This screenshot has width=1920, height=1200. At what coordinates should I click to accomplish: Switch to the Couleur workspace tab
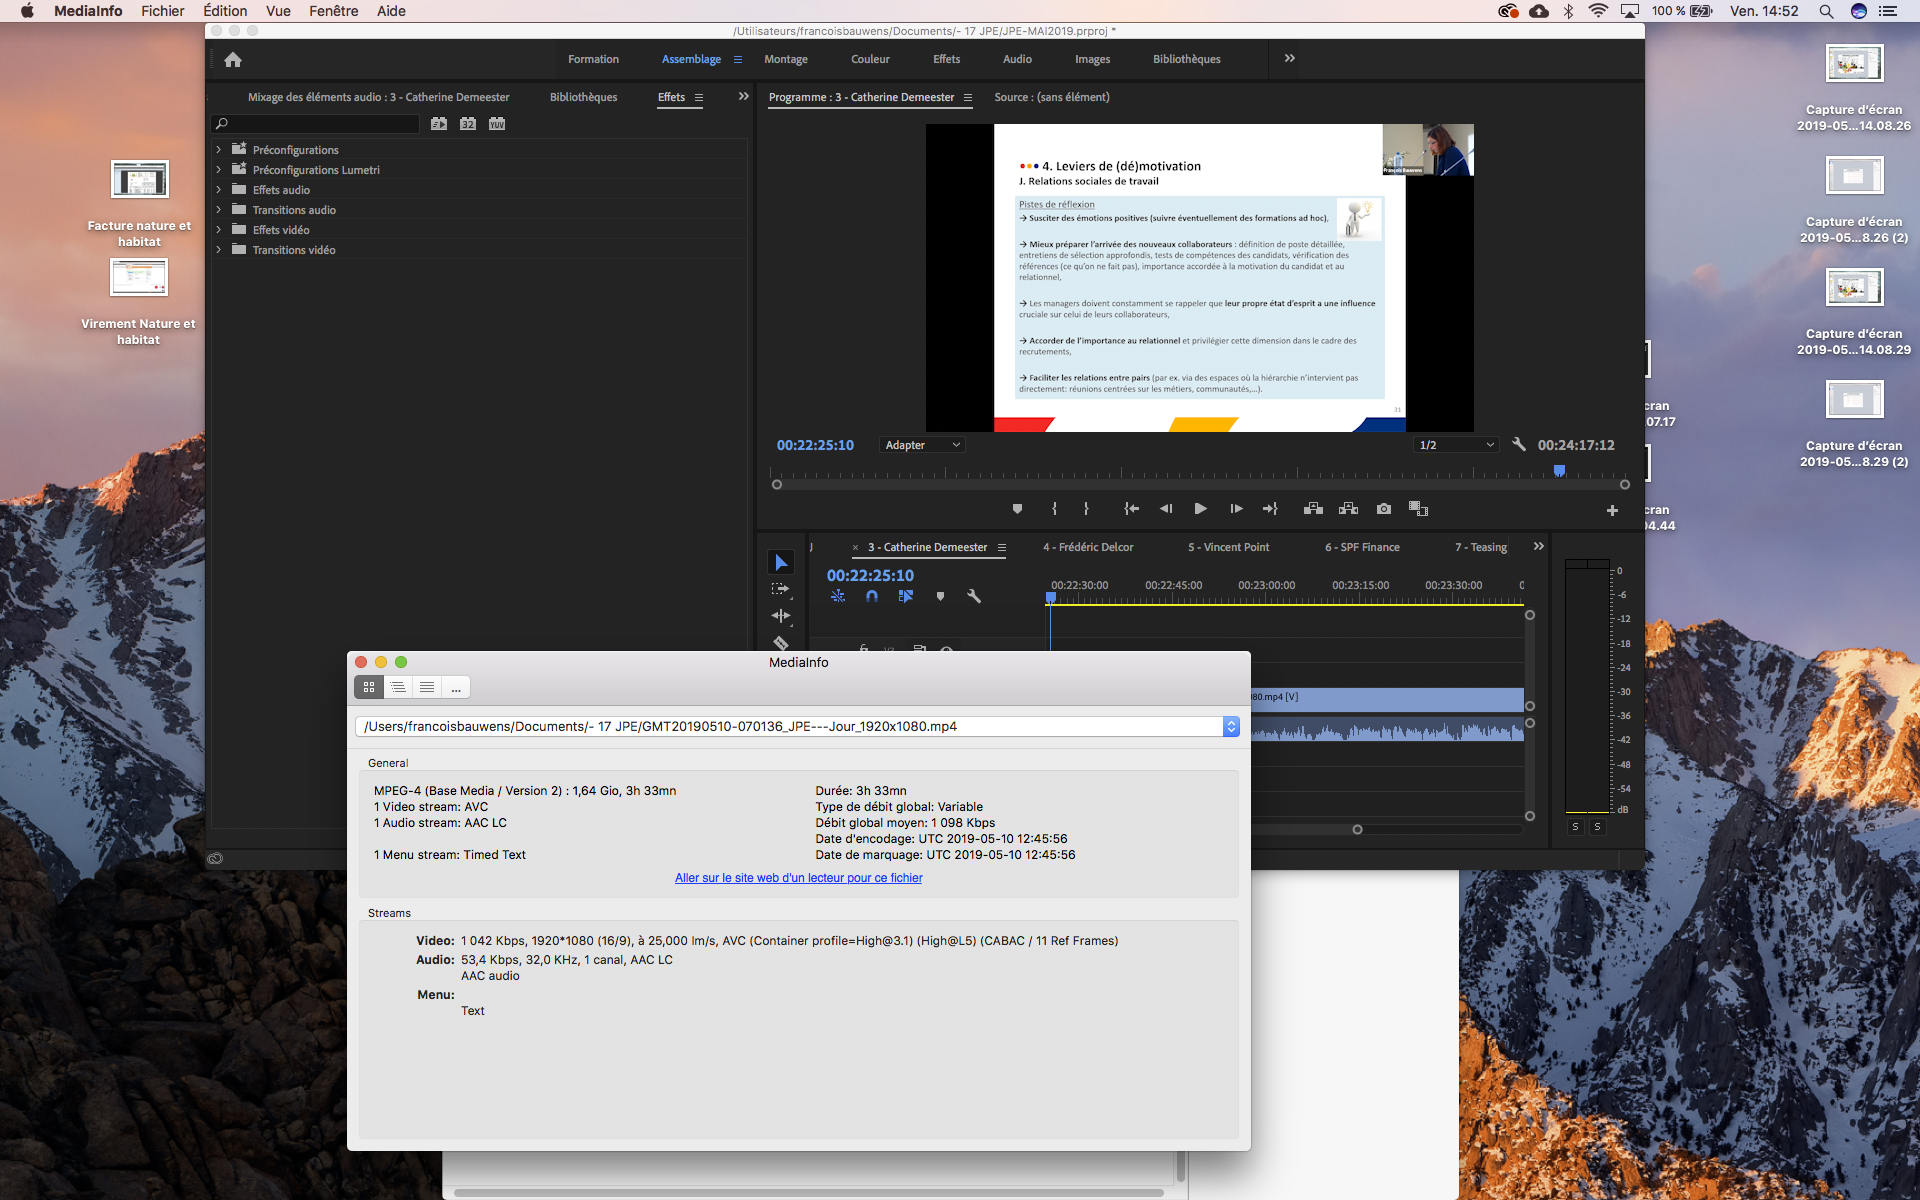tap(869, 59)
